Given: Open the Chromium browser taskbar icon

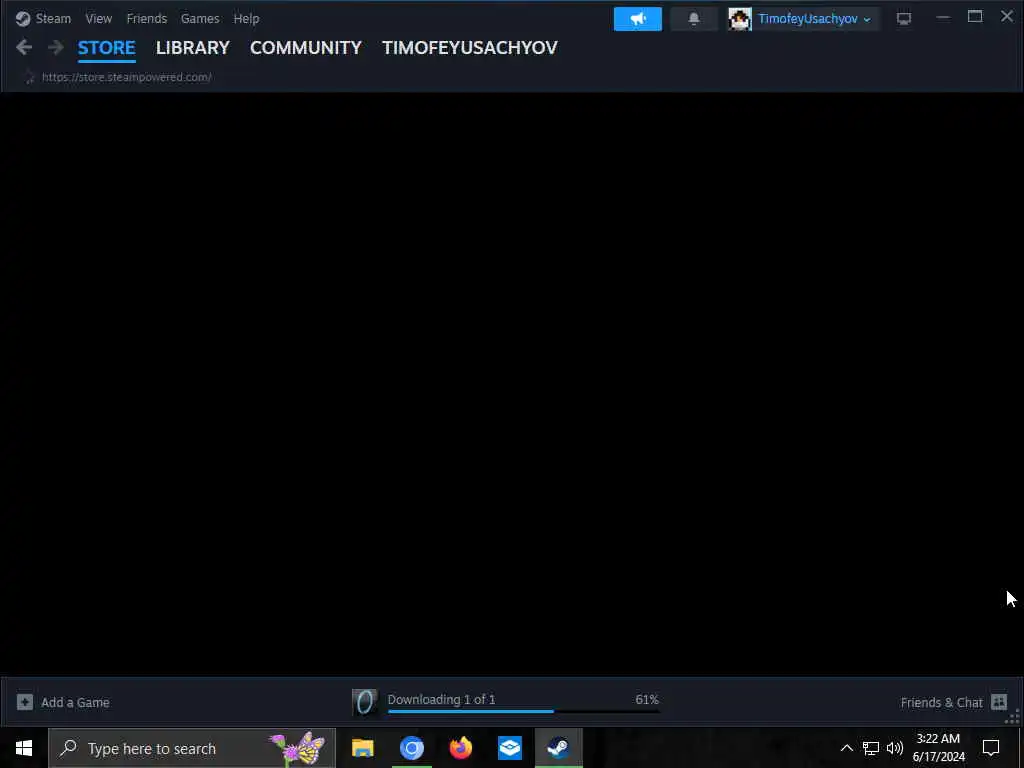Looking at the screenshot, I should pyautogui.click(x=412, y=748).
